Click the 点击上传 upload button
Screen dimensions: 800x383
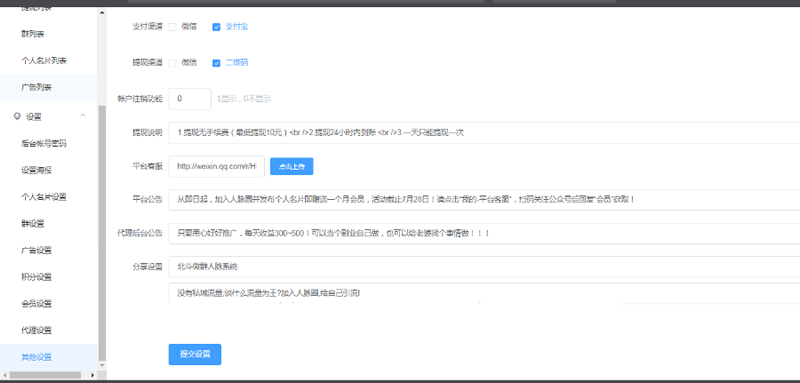(x=291, y=167)
